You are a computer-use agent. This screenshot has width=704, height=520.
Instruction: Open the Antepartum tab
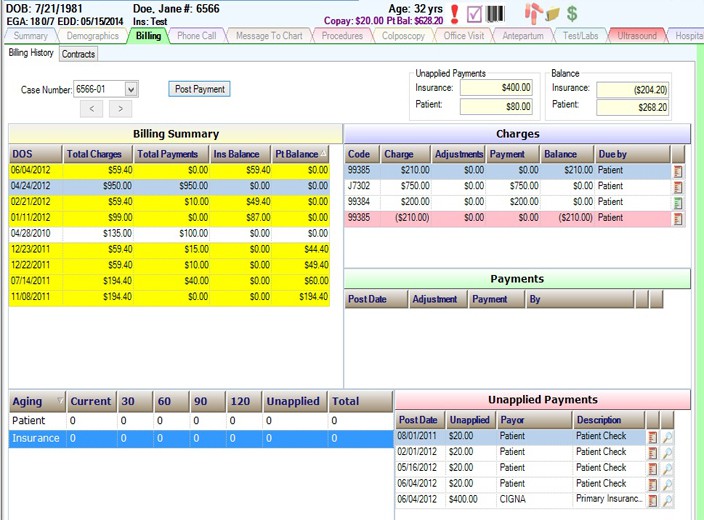click(x=523, y=36)
